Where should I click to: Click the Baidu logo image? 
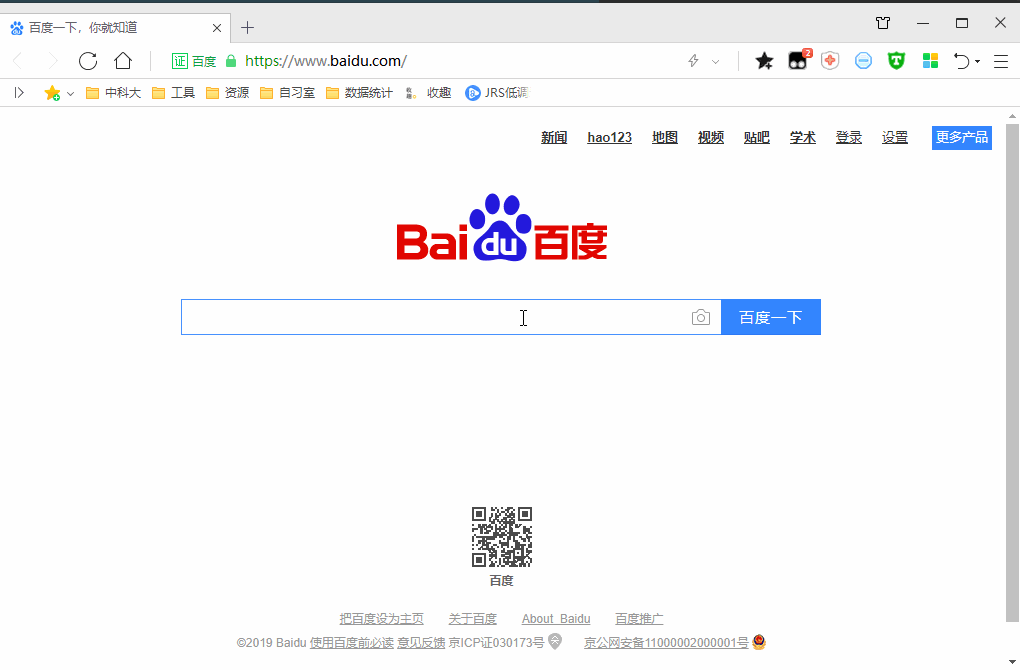click(x=502, y=228)
